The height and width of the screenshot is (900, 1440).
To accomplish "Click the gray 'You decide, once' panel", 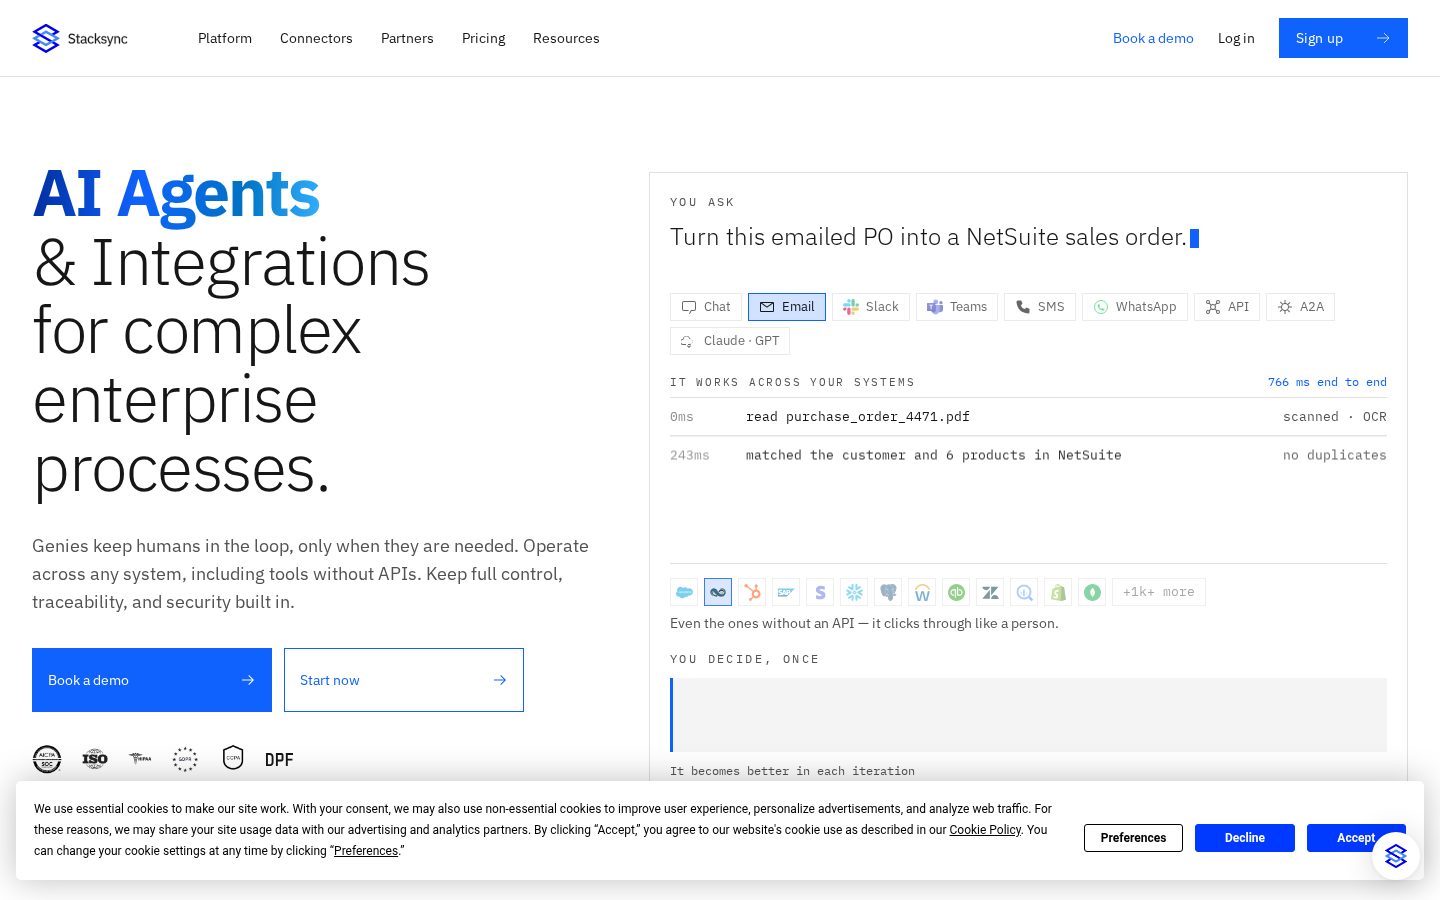I will coord(1028,715).
